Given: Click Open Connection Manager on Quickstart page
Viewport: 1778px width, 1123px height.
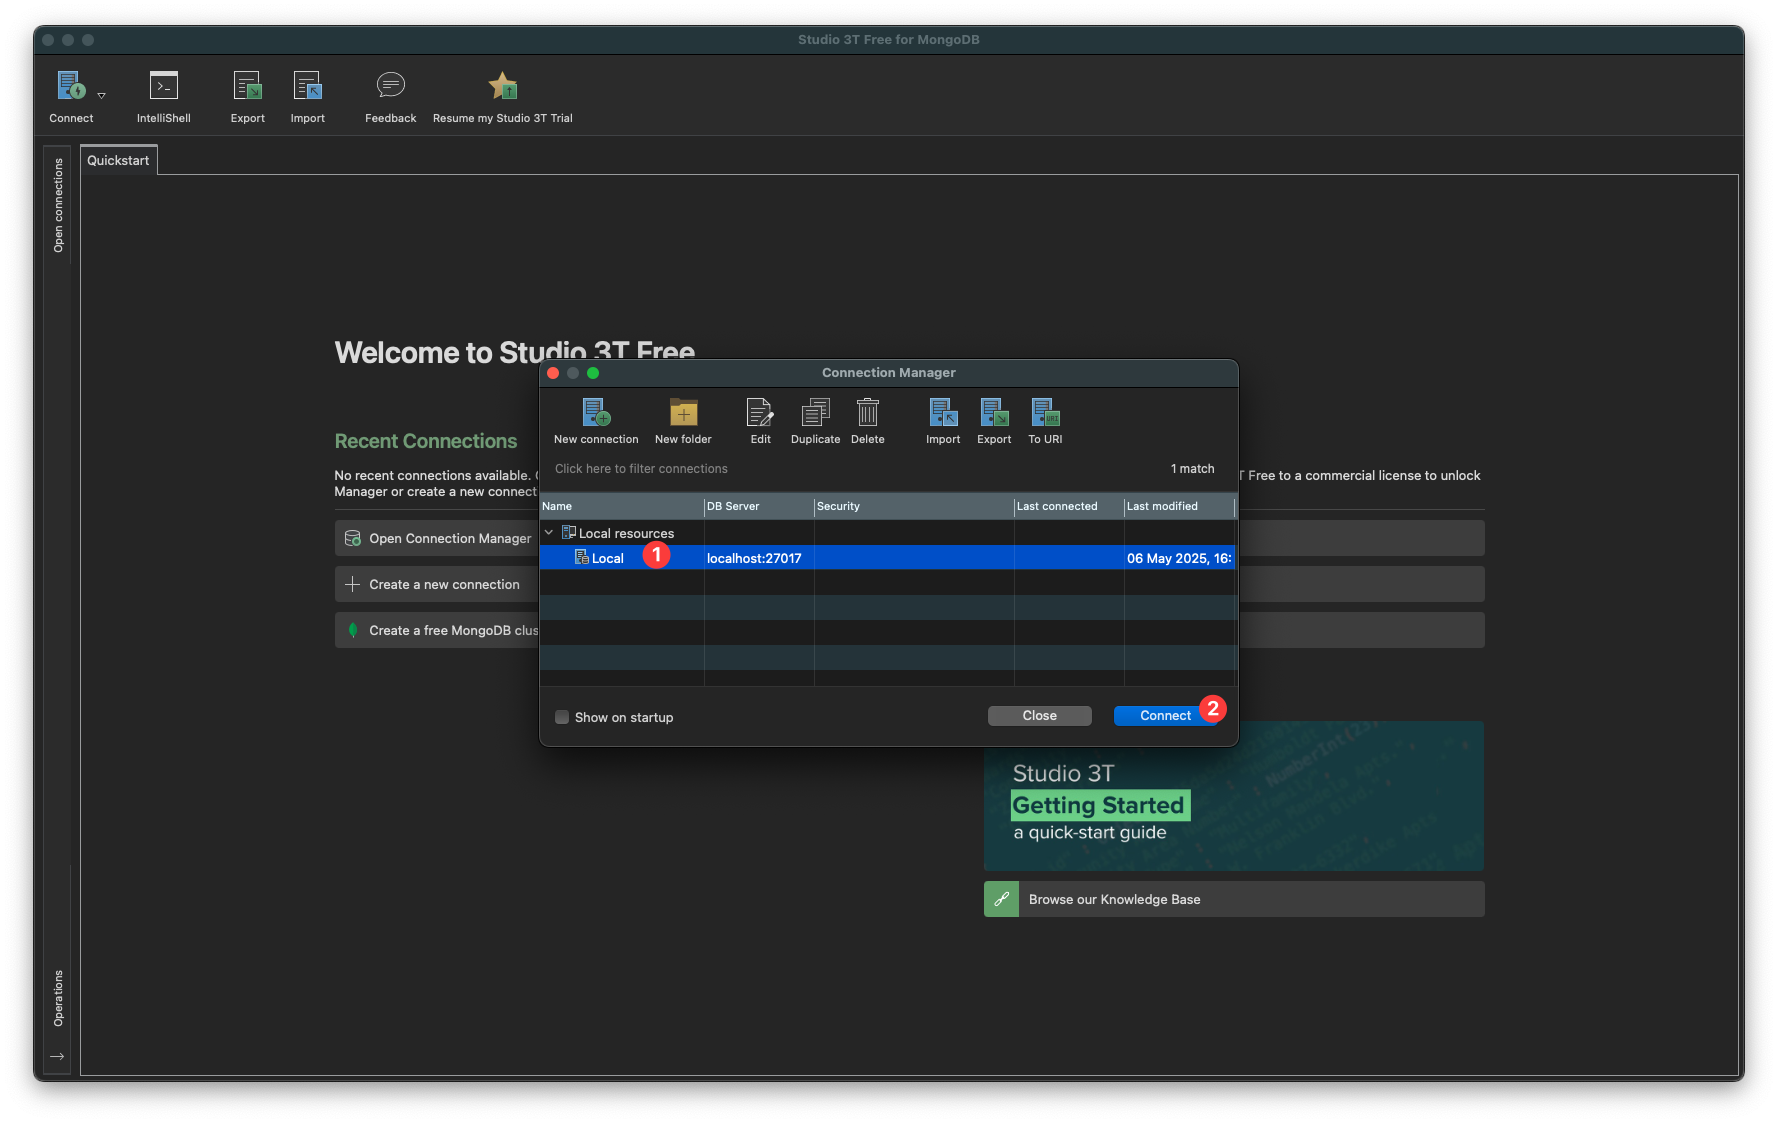Looking at the screenshot, I should coord(437,538).
